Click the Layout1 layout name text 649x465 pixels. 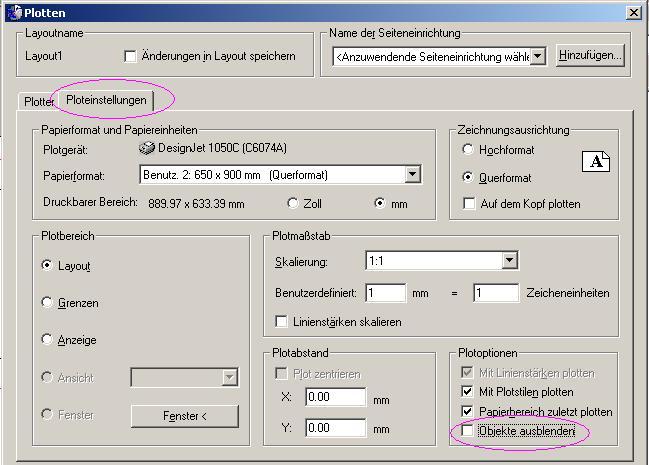(44, 56)
